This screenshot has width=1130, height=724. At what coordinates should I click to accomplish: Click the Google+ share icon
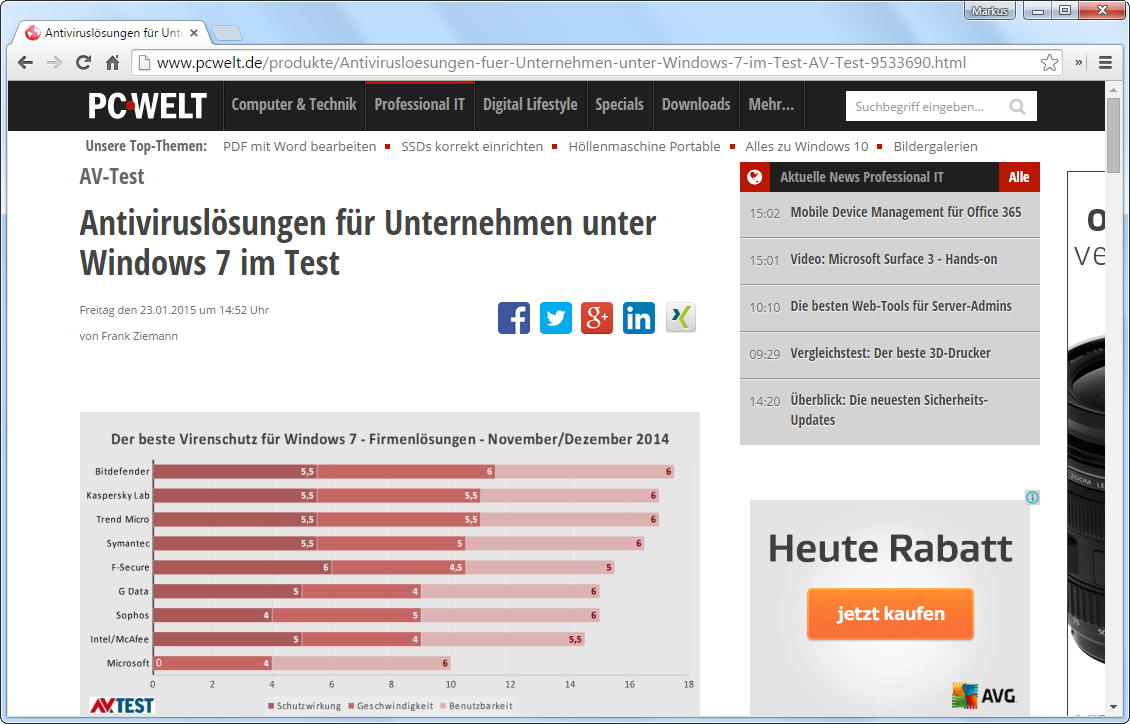coord(597,318)
